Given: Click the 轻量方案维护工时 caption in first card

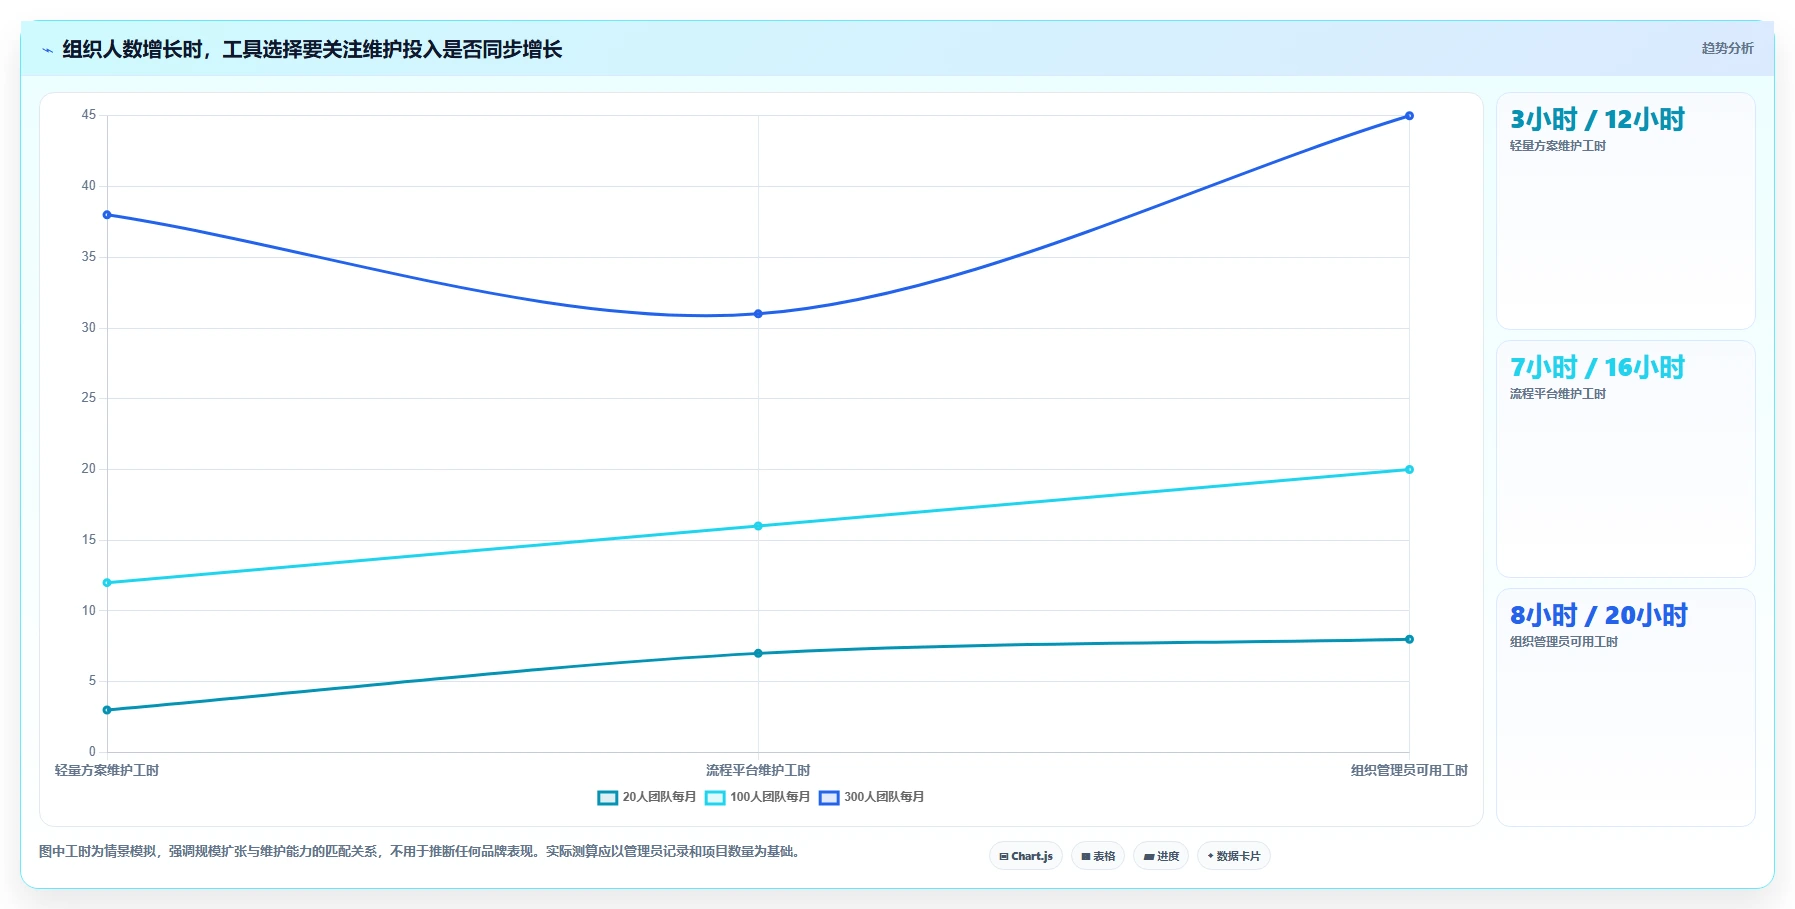Looking at the screenshot, I should tap(1558, 146).
